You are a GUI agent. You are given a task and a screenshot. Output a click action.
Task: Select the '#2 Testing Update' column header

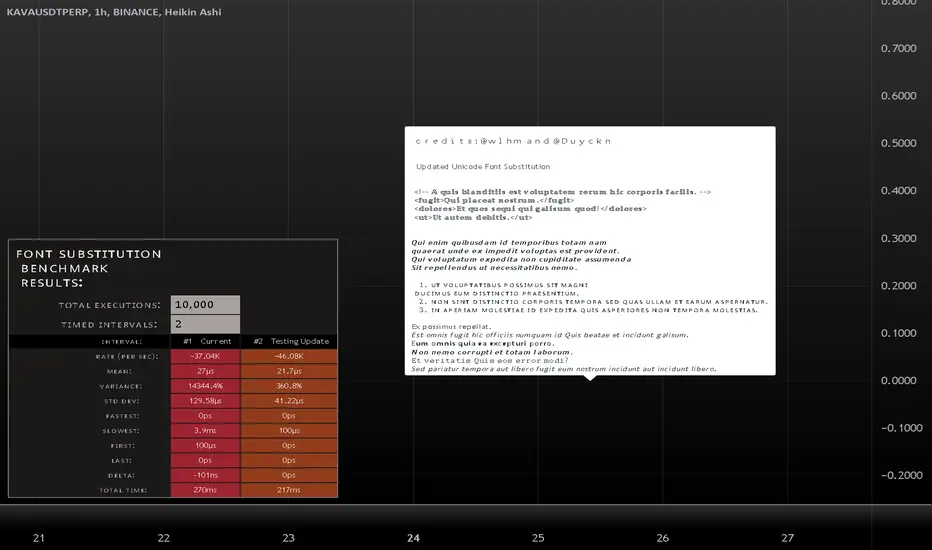289,341
